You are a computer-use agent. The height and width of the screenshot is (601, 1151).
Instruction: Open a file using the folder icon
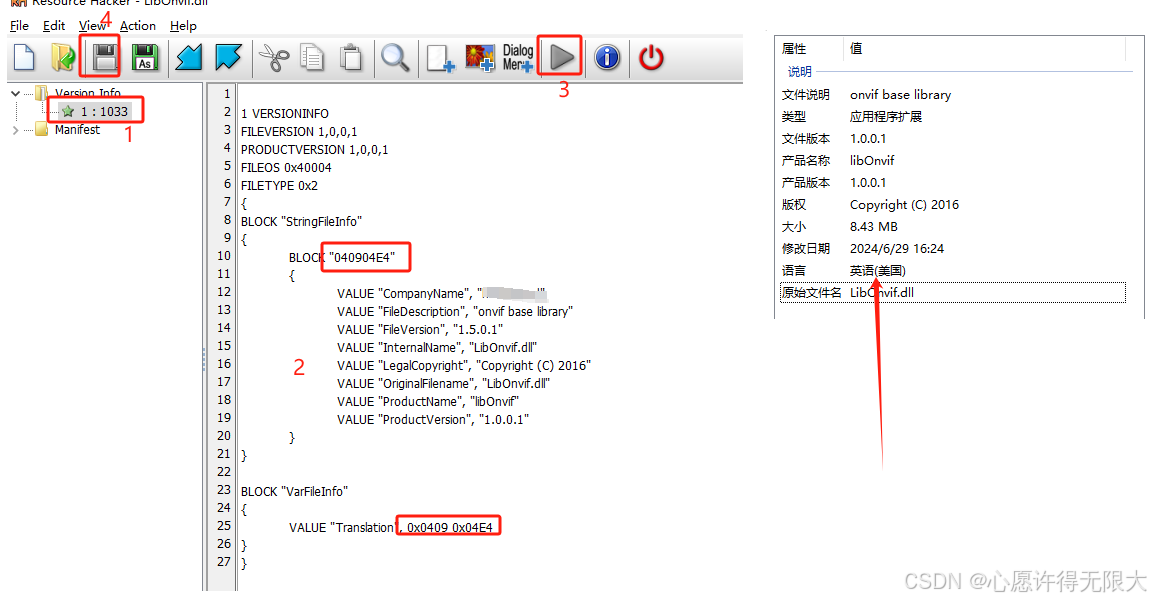63,57
